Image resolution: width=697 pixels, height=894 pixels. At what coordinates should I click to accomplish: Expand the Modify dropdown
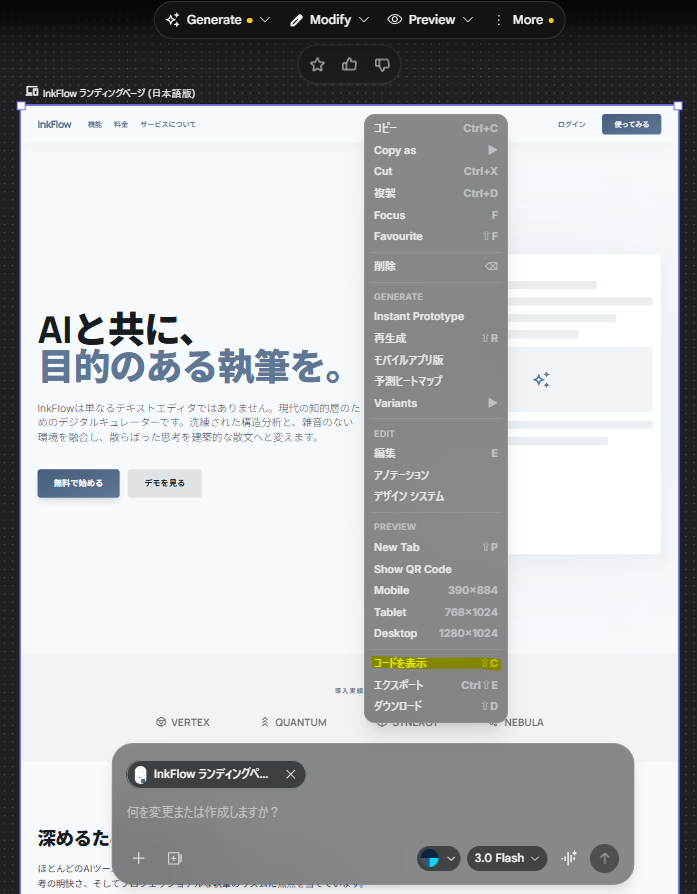[x=329, y=20]
